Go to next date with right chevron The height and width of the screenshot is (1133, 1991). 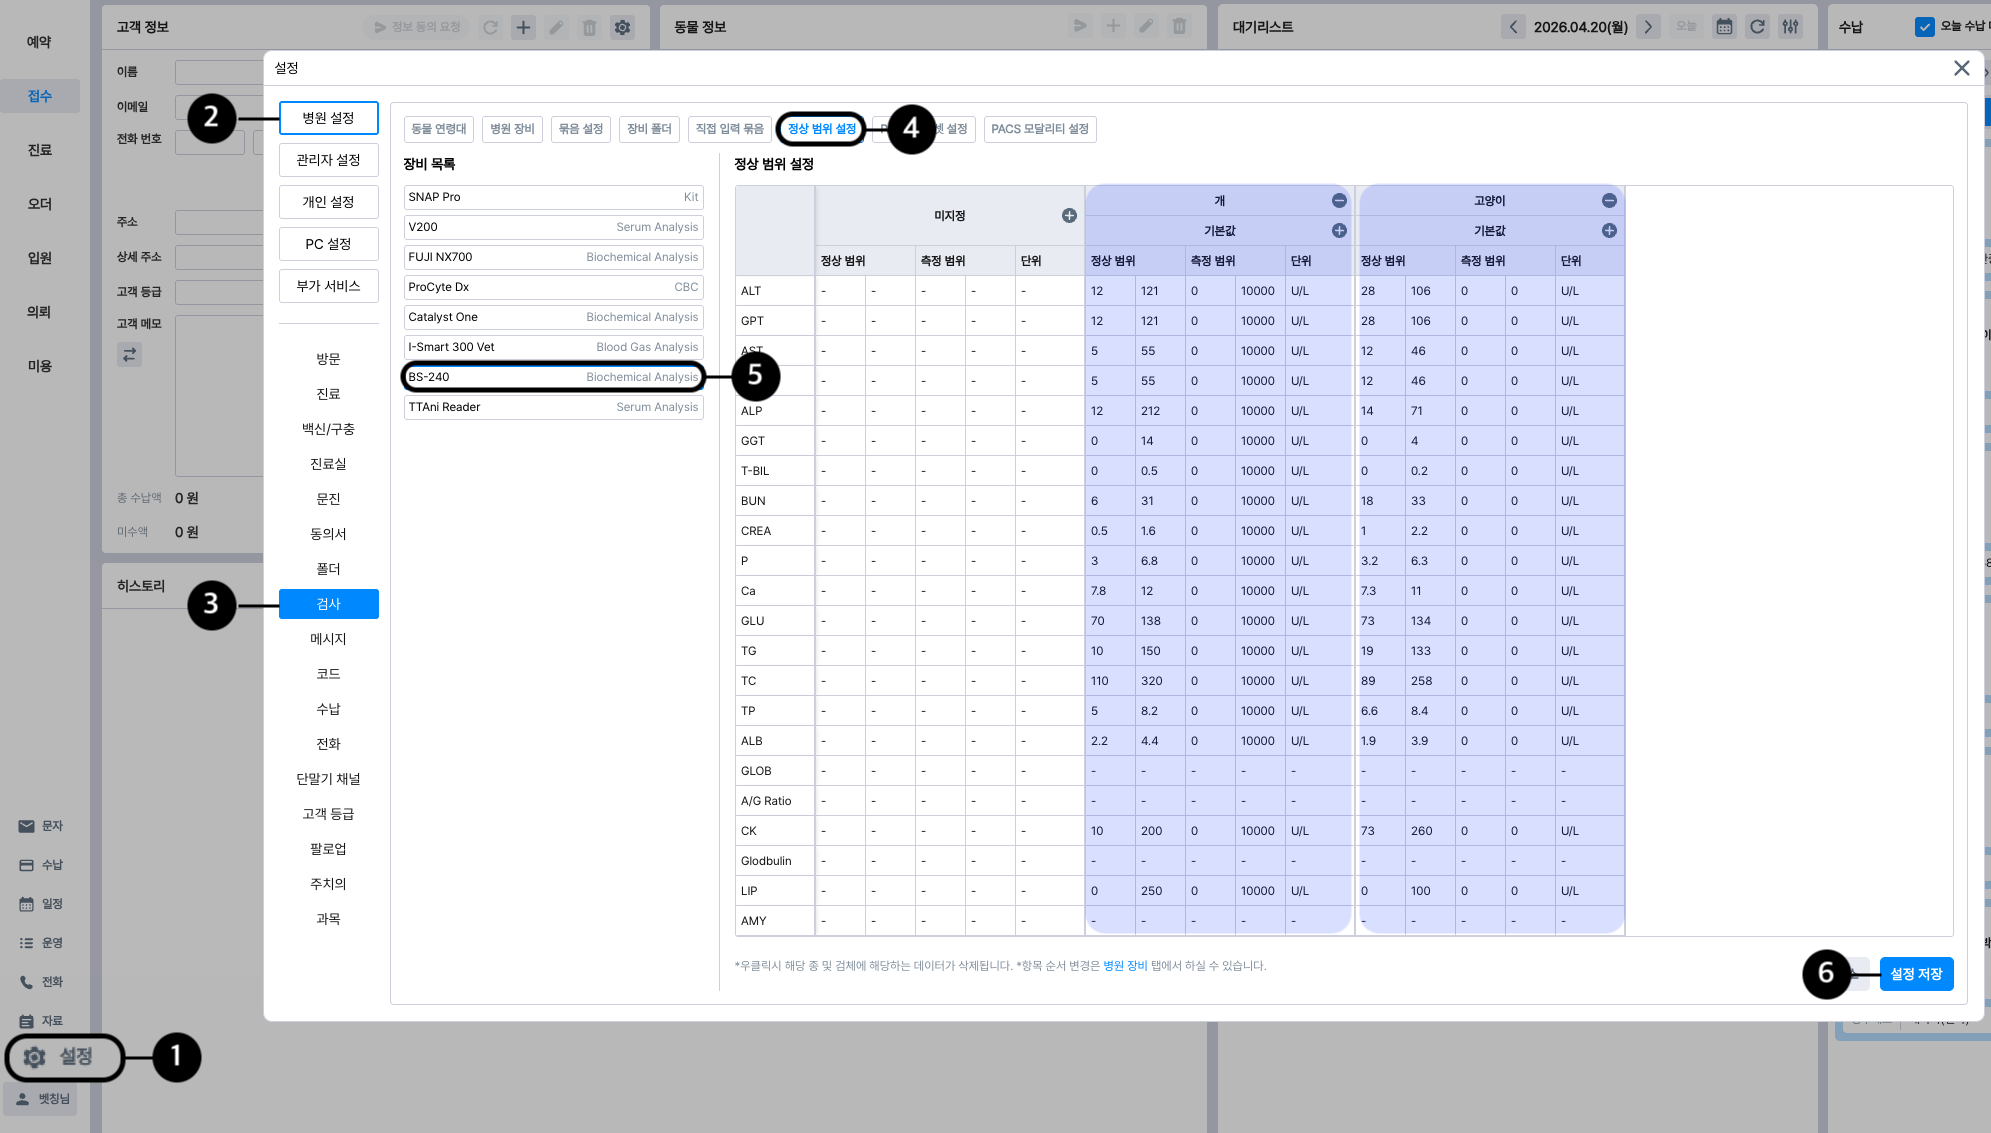(x=1648, y=27)
